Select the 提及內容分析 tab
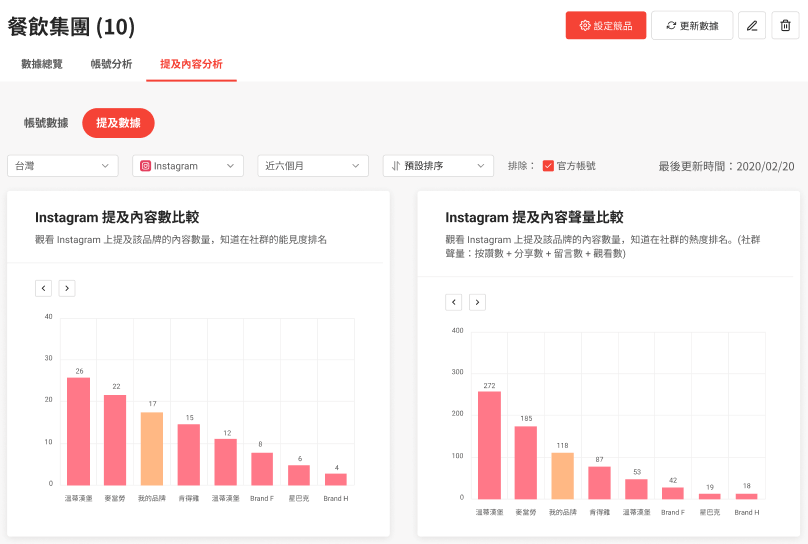The image size is (808, 544). coord(191,64)
